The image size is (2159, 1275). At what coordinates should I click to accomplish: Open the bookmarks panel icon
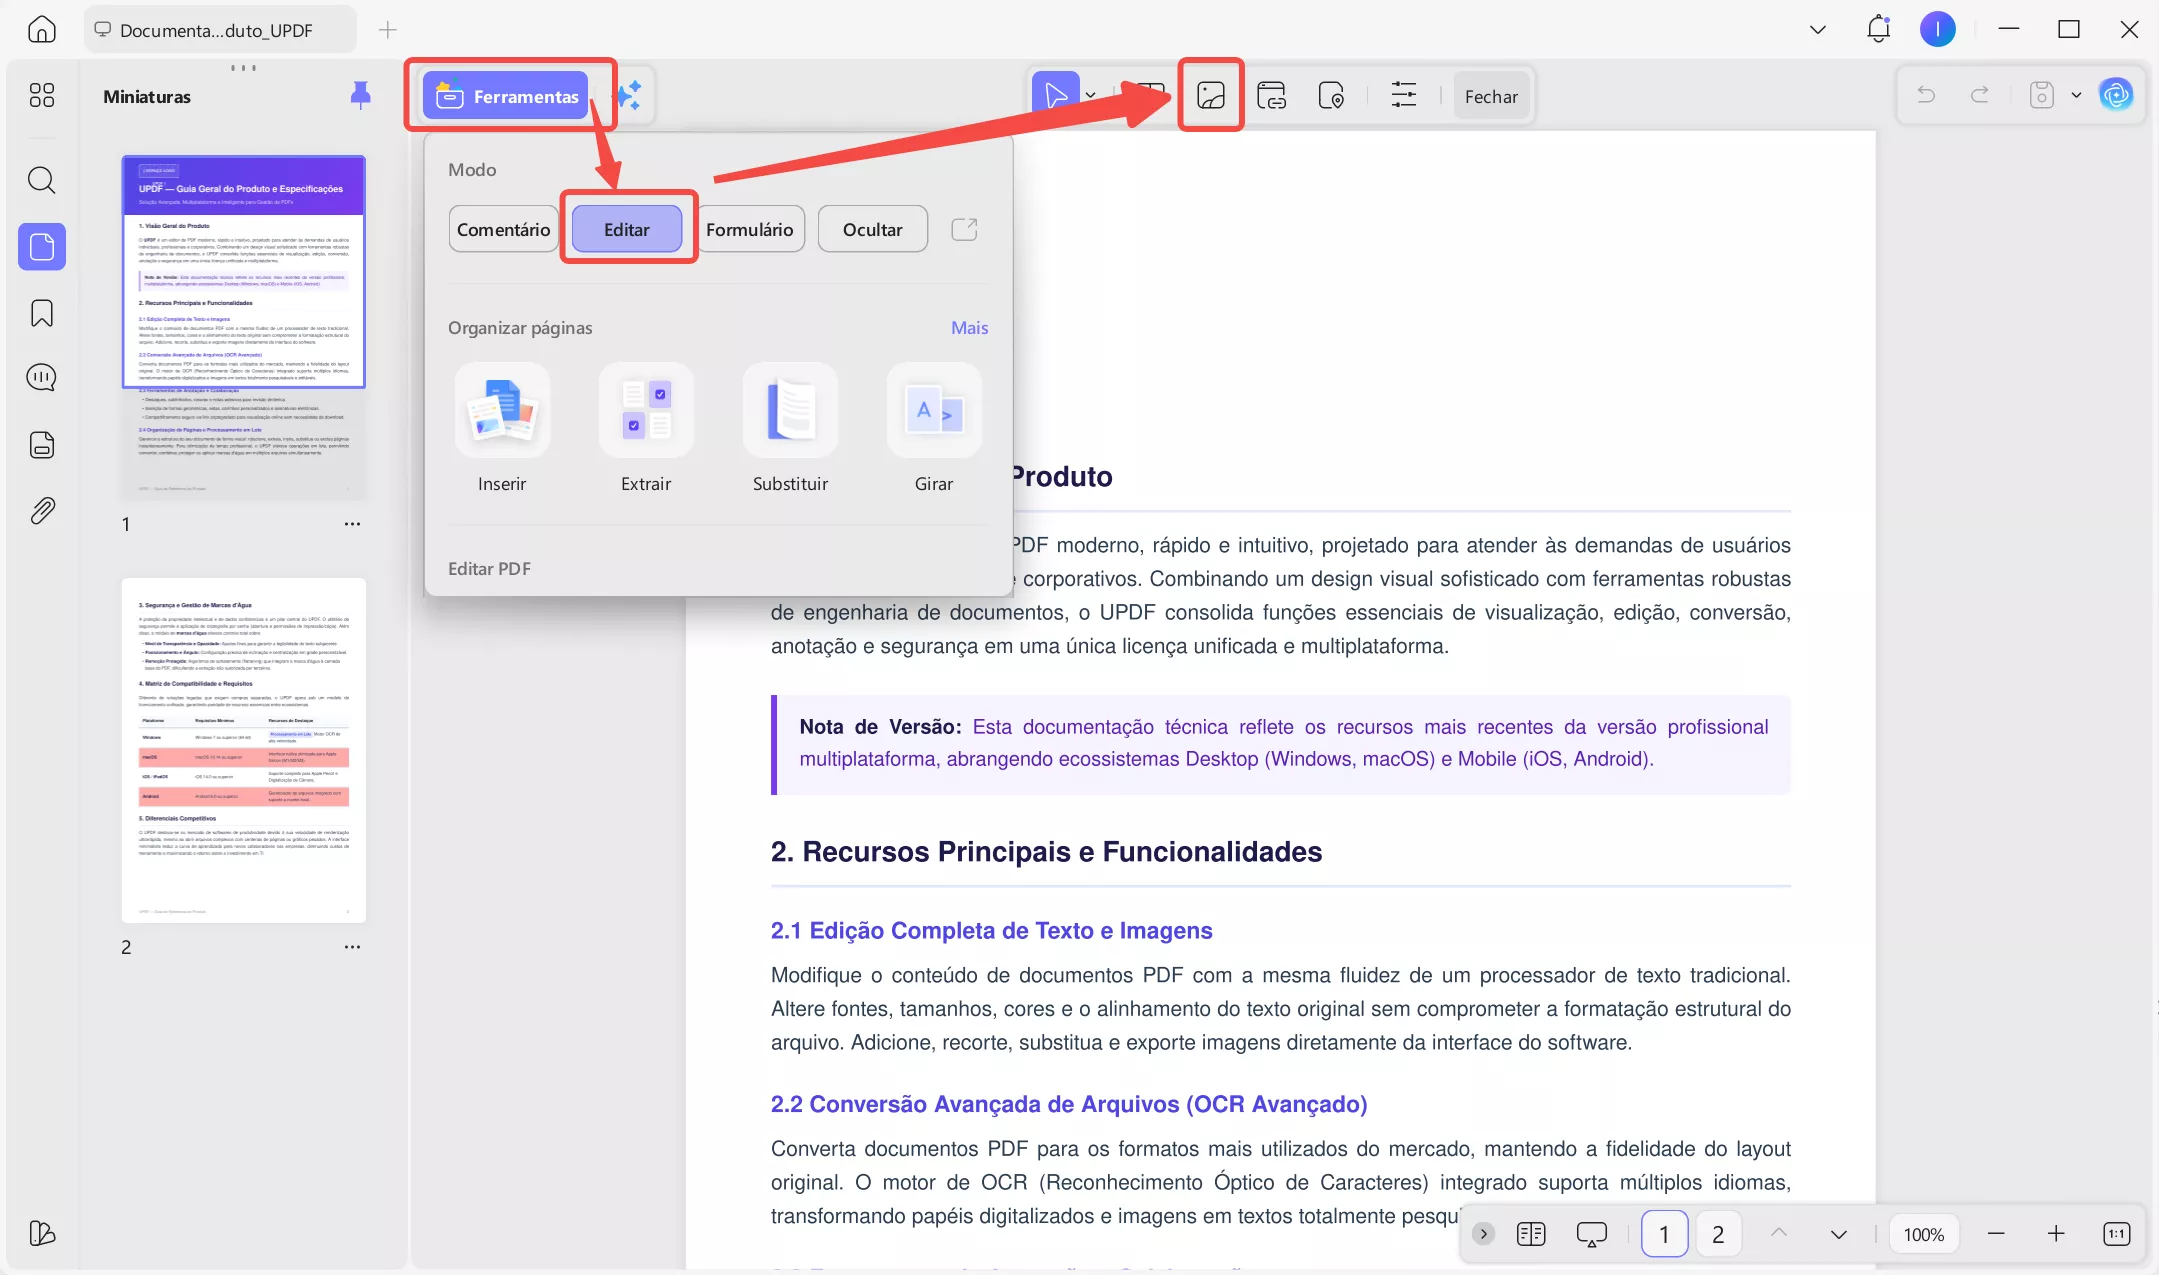pos(42,313)
